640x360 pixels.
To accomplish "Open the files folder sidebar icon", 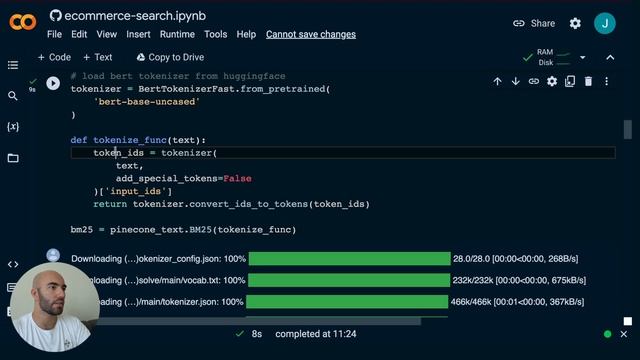I will [13, 158].
